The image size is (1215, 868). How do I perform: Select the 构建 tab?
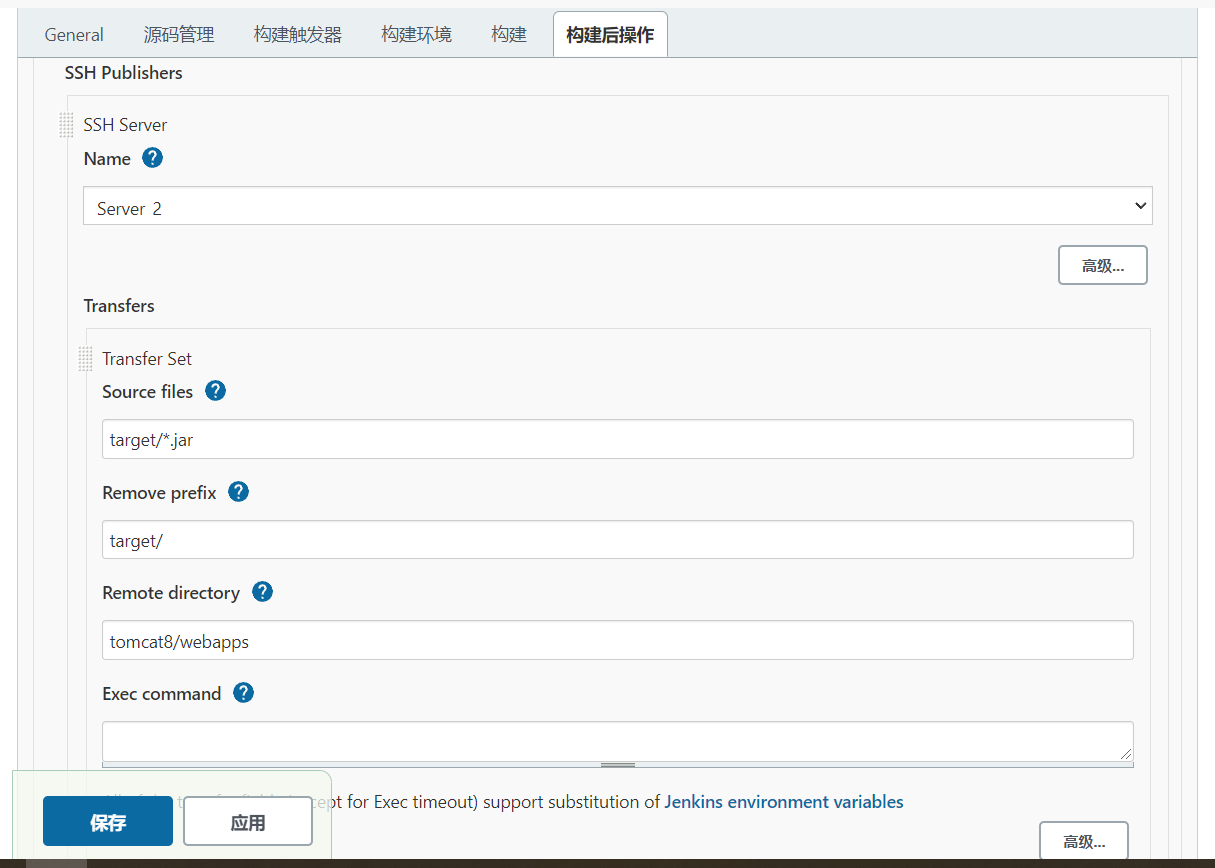[508, 33]
